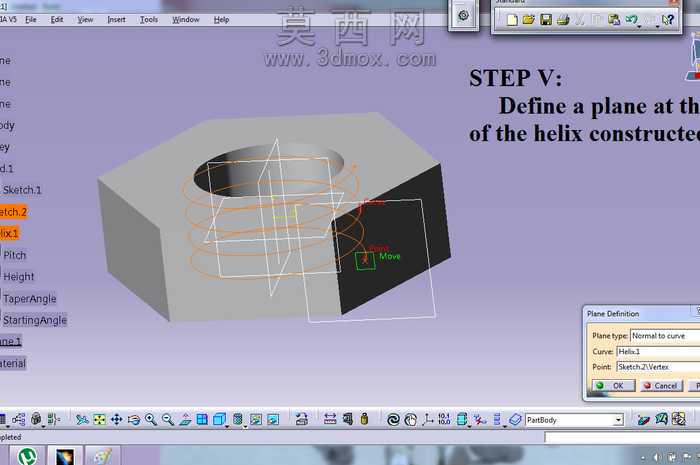Screen dimensions: 700x465
Task: Select the Pitch parameter in tree
Action: (15, 255)
